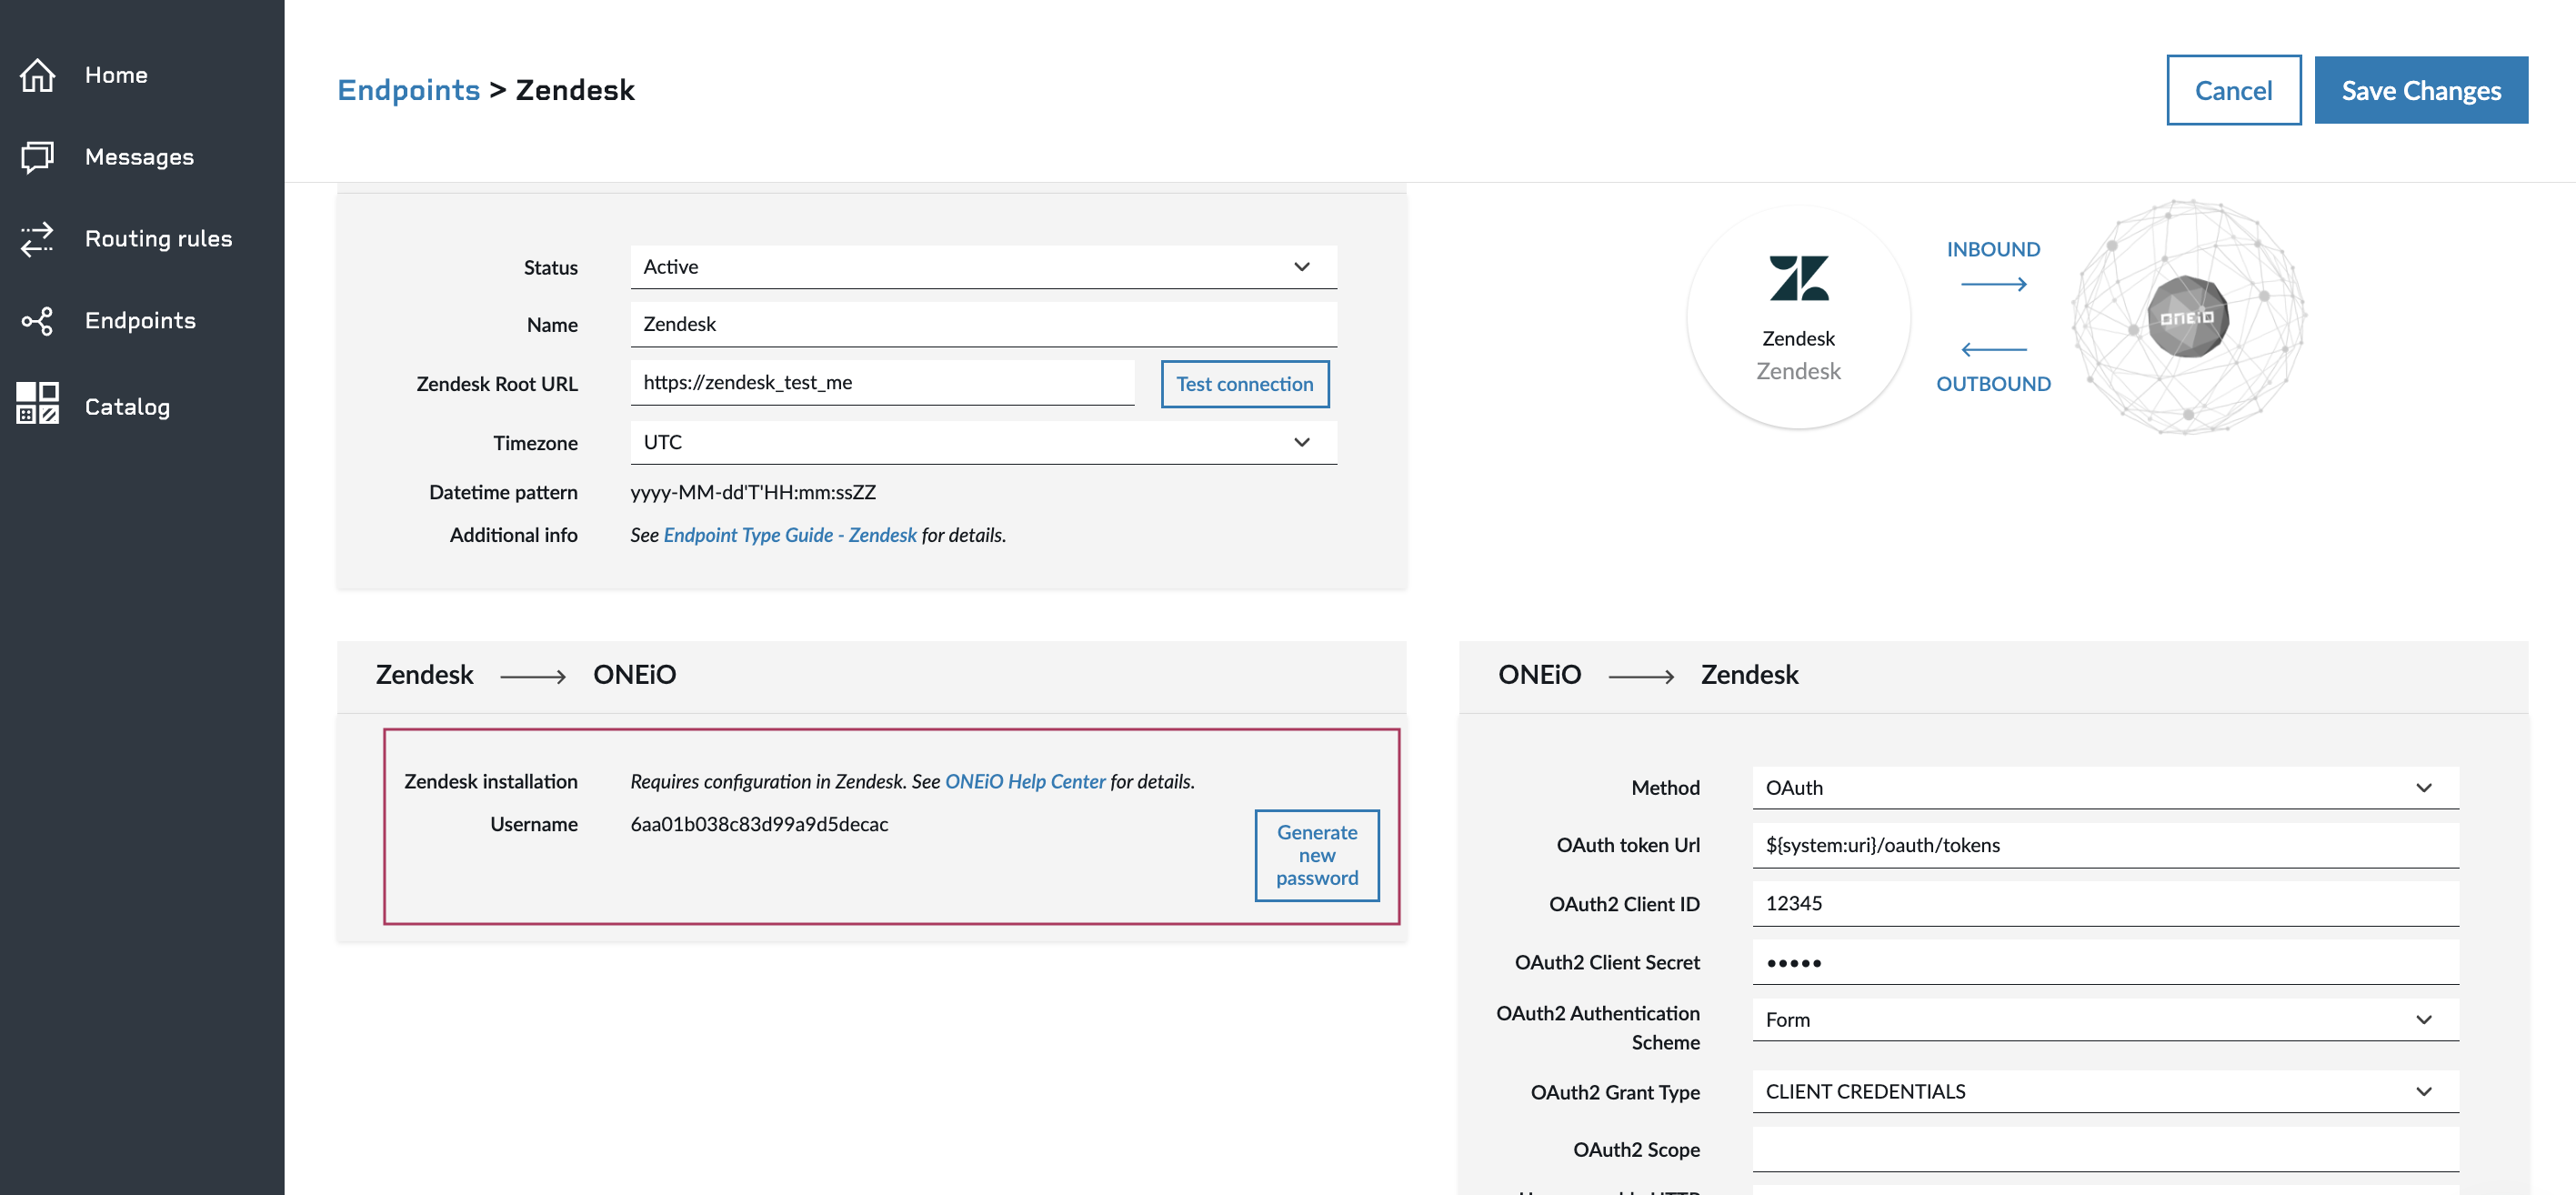This screenshot has height=1195, width=2576.
Task: Expand the Status dropdown showing Active
Action: [x=983, y=267]
